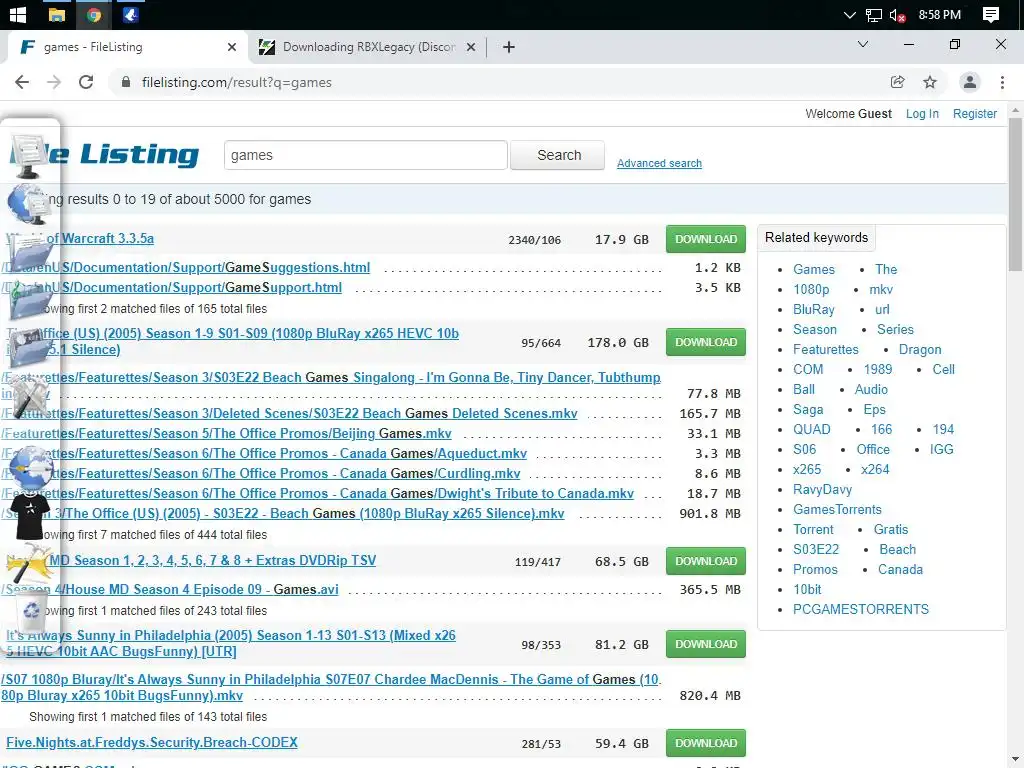
Task: Open the tab search dropdown chevron
Action: click(863, 44)
